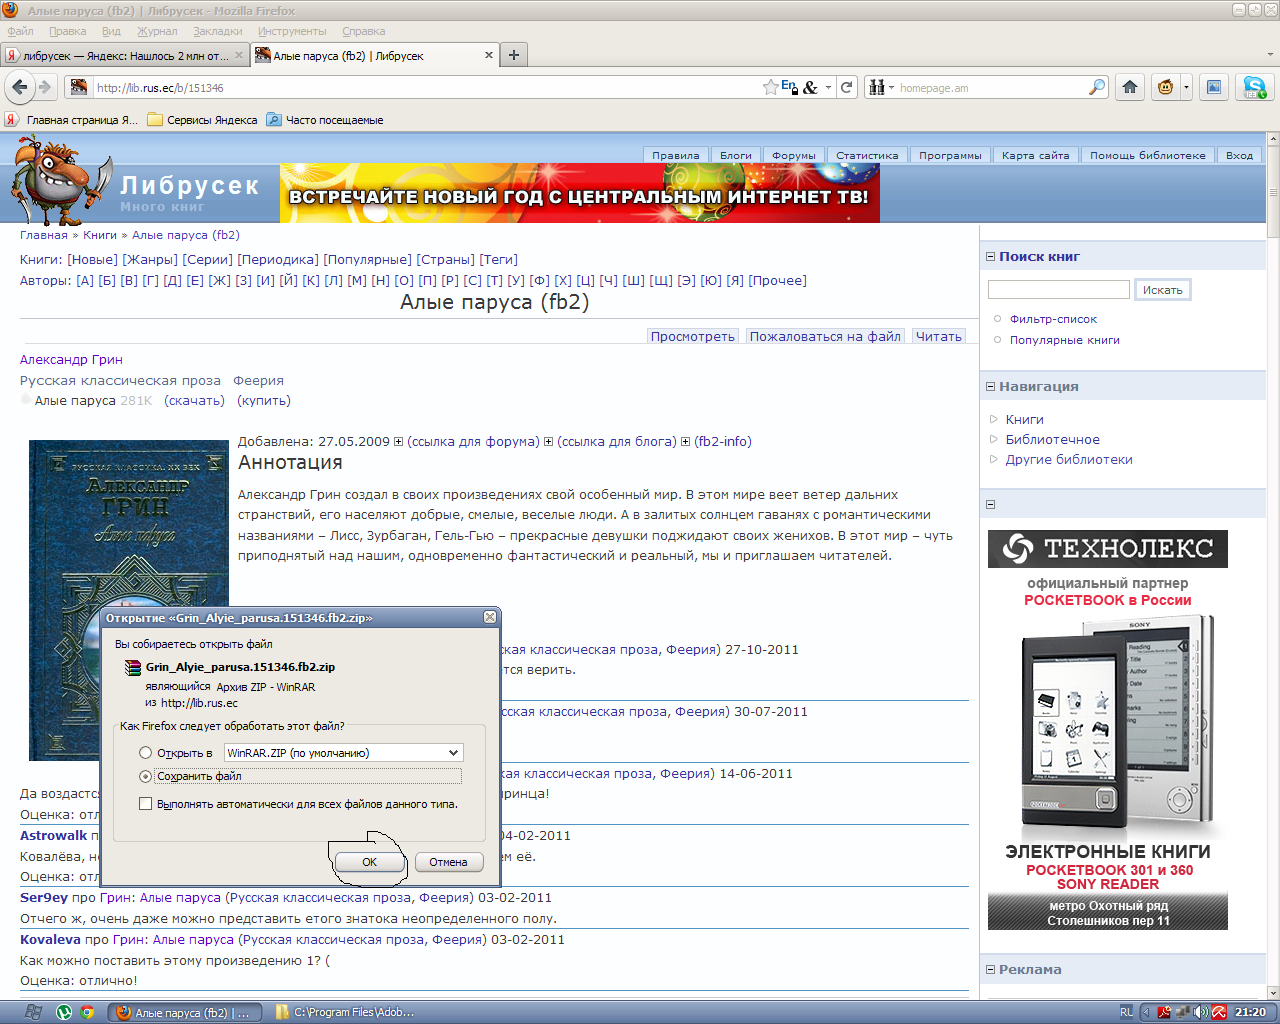This screenshot has height=1024, width=1280.
Task: Collapse the Навигация panel
Action: tap(991, 387)
